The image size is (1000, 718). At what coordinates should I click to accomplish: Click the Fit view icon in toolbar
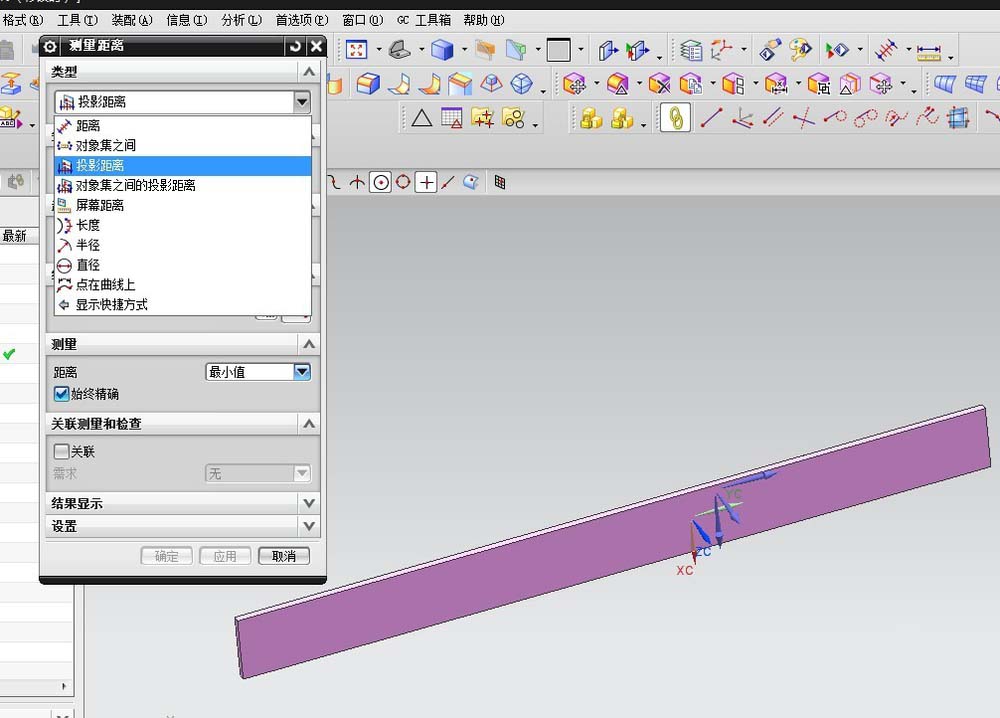pos(357,50)
